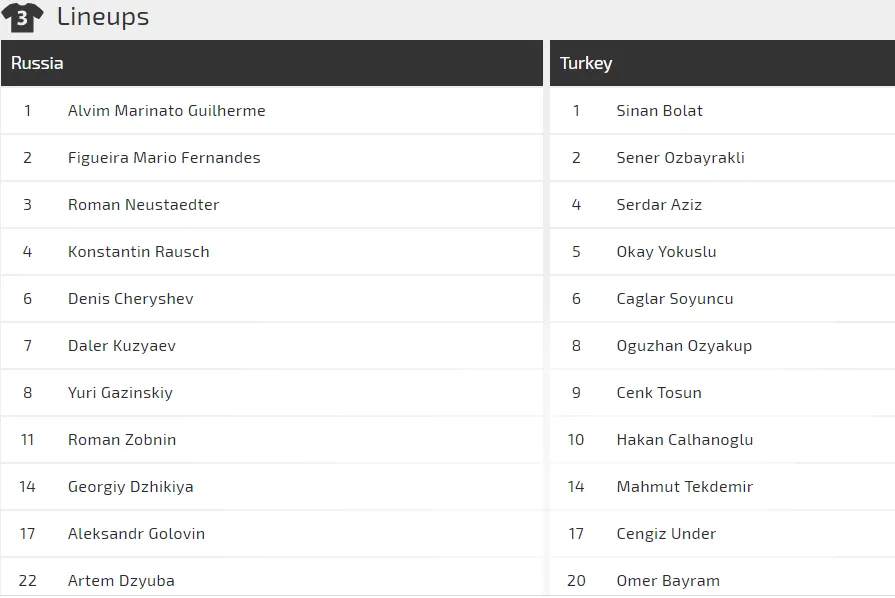Open Roman Neustaedter's profile
The width and height of the screenshot is (895, 598).
click(143, 205)
